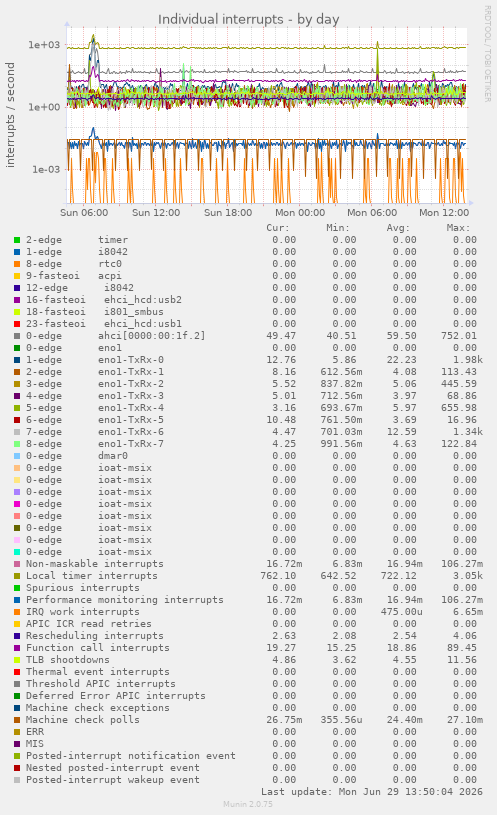Screen dimensions: 497x815
Task: Click the 'Performance monitoring interrupts' legend label
Action: click(x=125, y=600)
